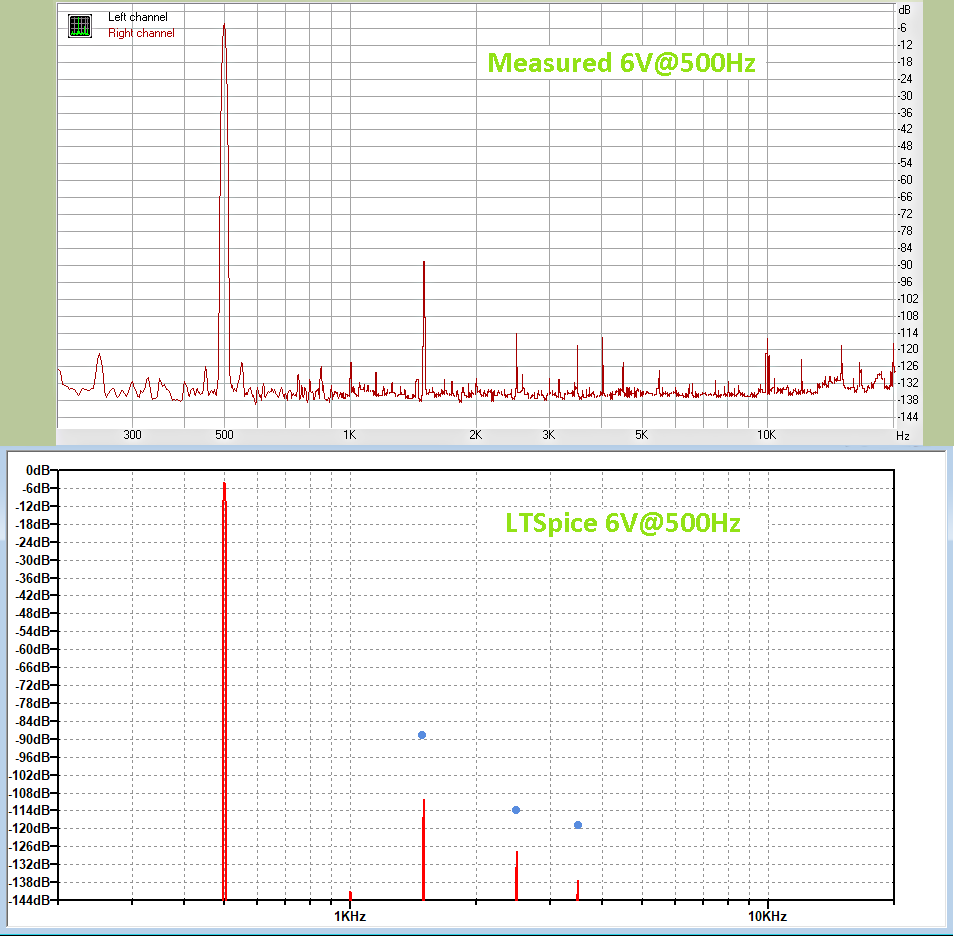This screenshot has height=937, width=954.
Task: Click the 1KHz axis label in LTSpice plot
Action: pos(350,916)
